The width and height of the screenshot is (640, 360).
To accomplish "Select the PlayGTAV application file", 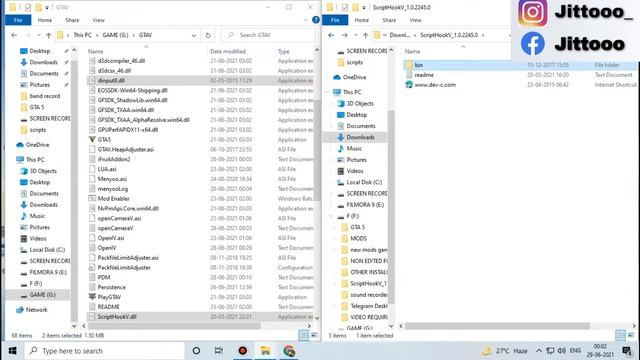I will coord(109,297).
